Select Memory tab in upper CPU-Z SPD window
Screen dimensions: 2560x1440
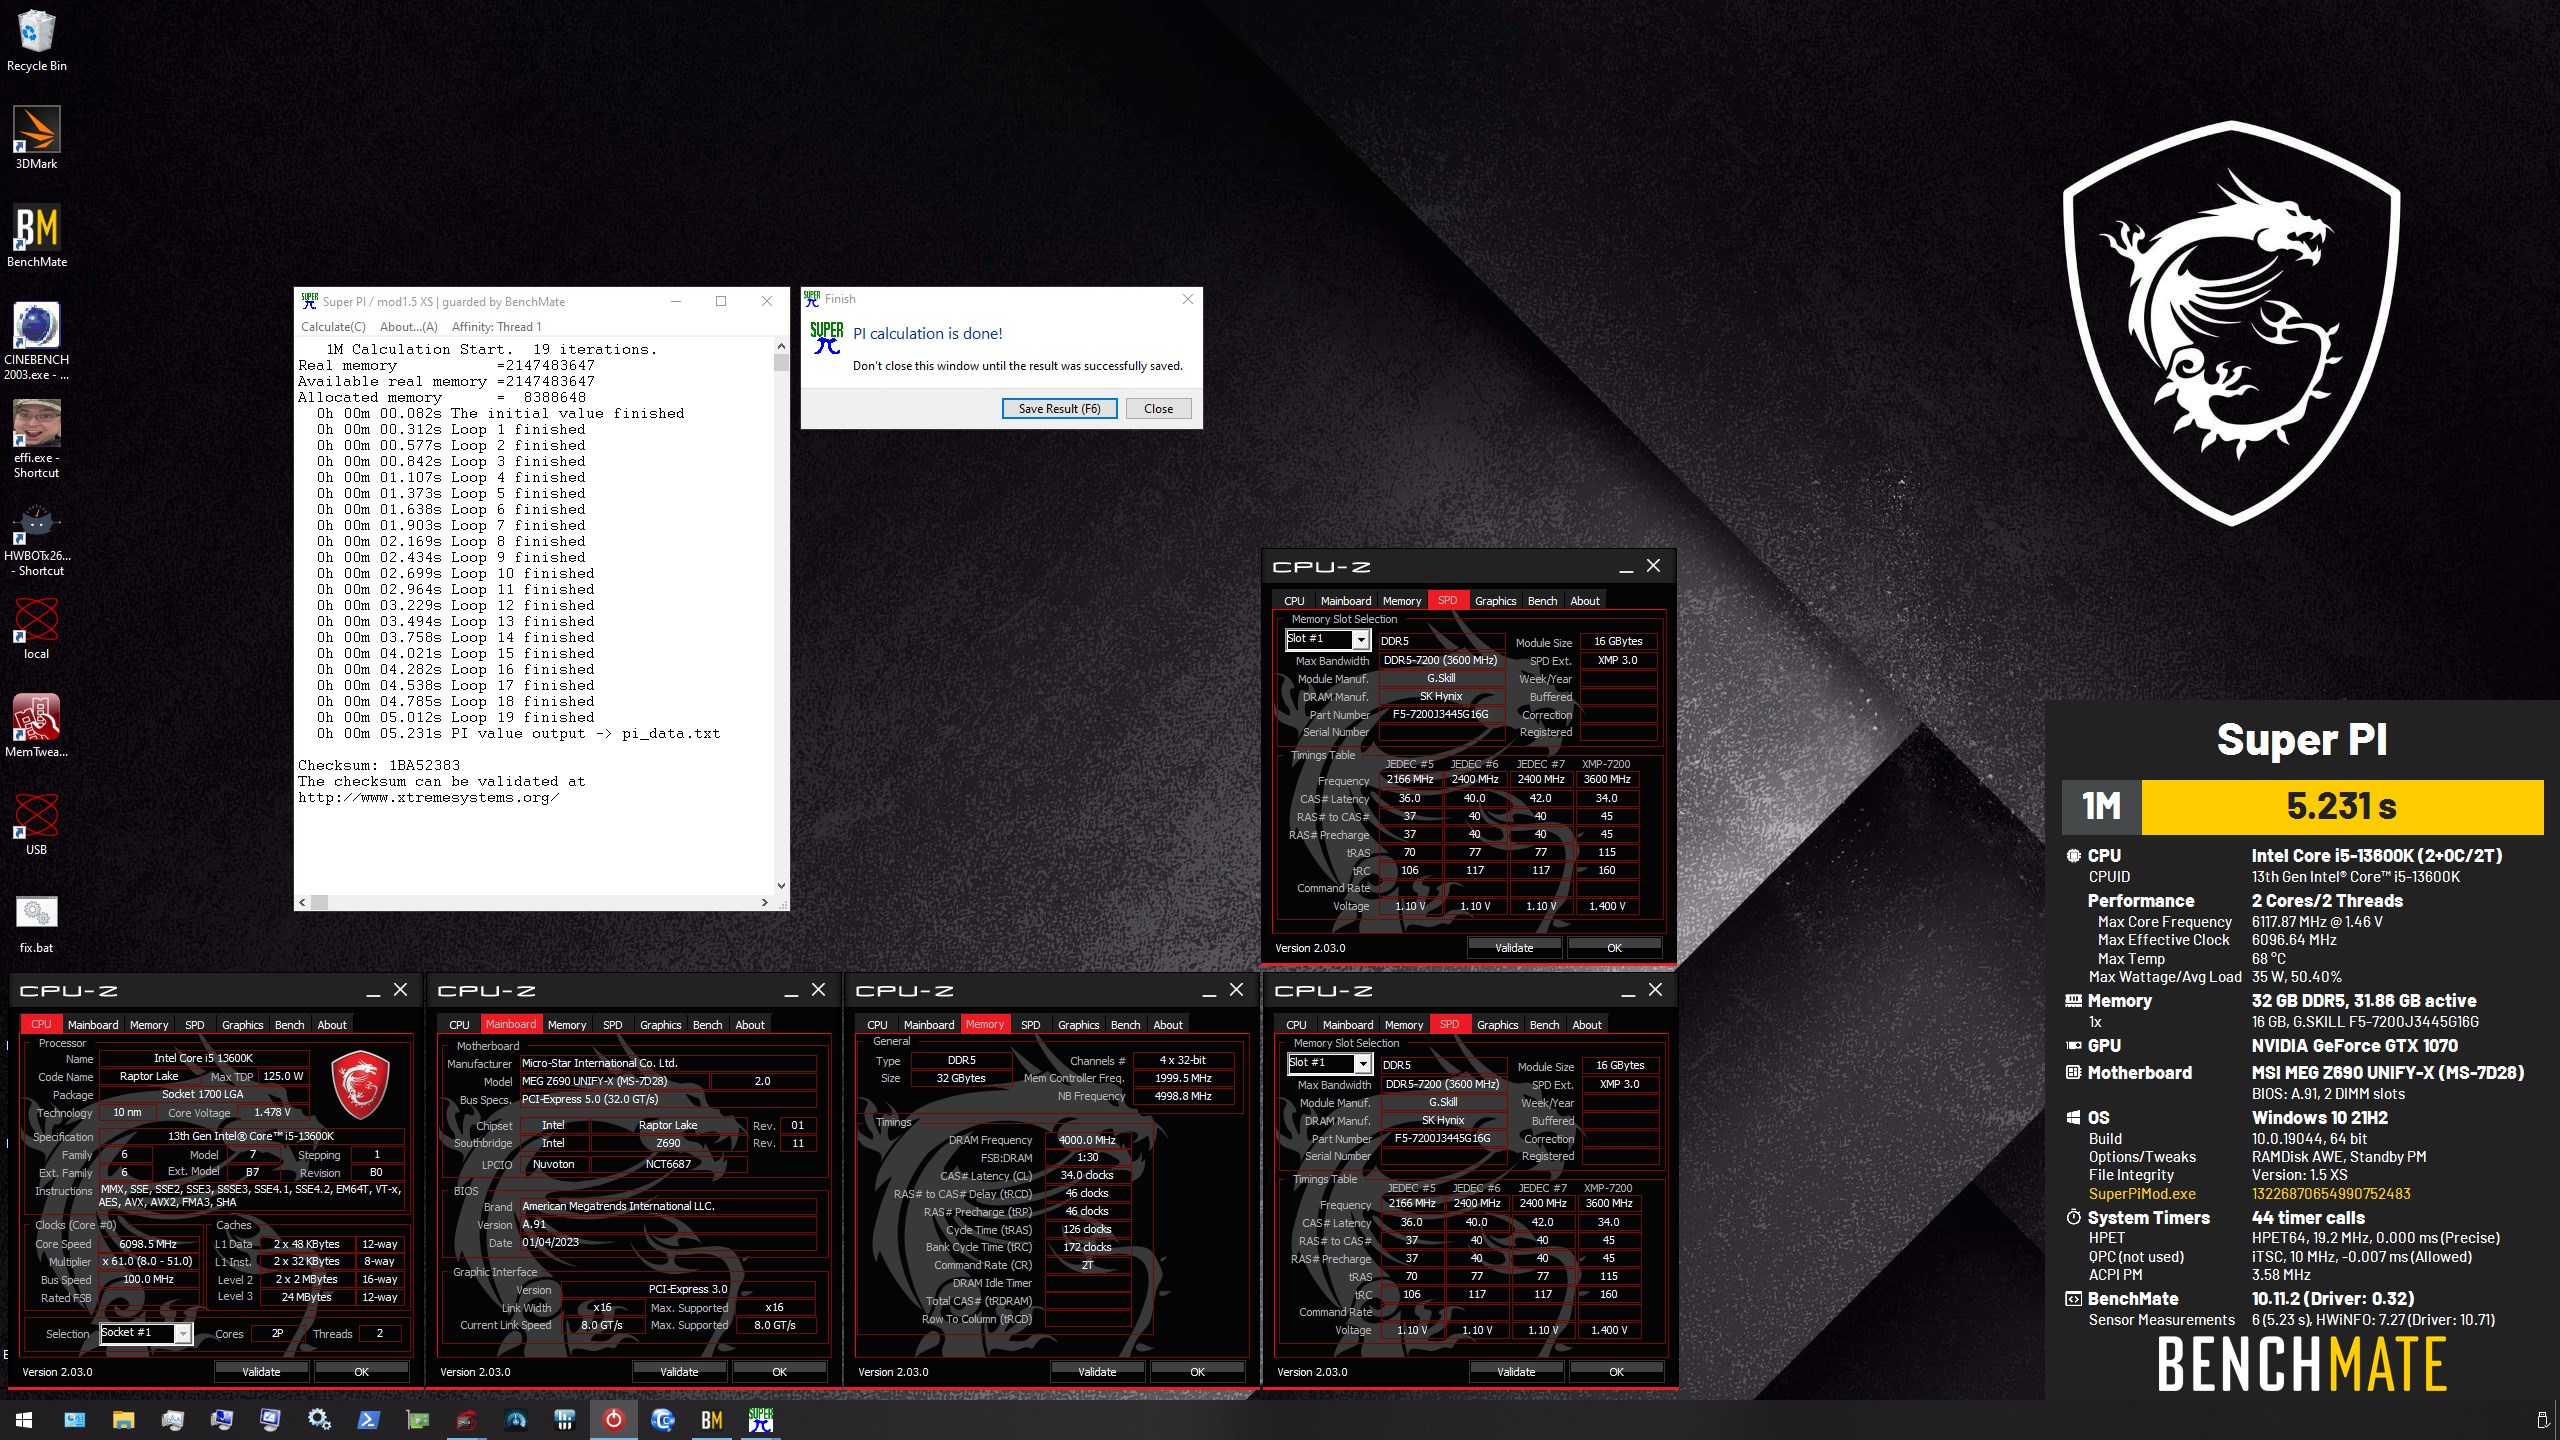(1401, 601)
